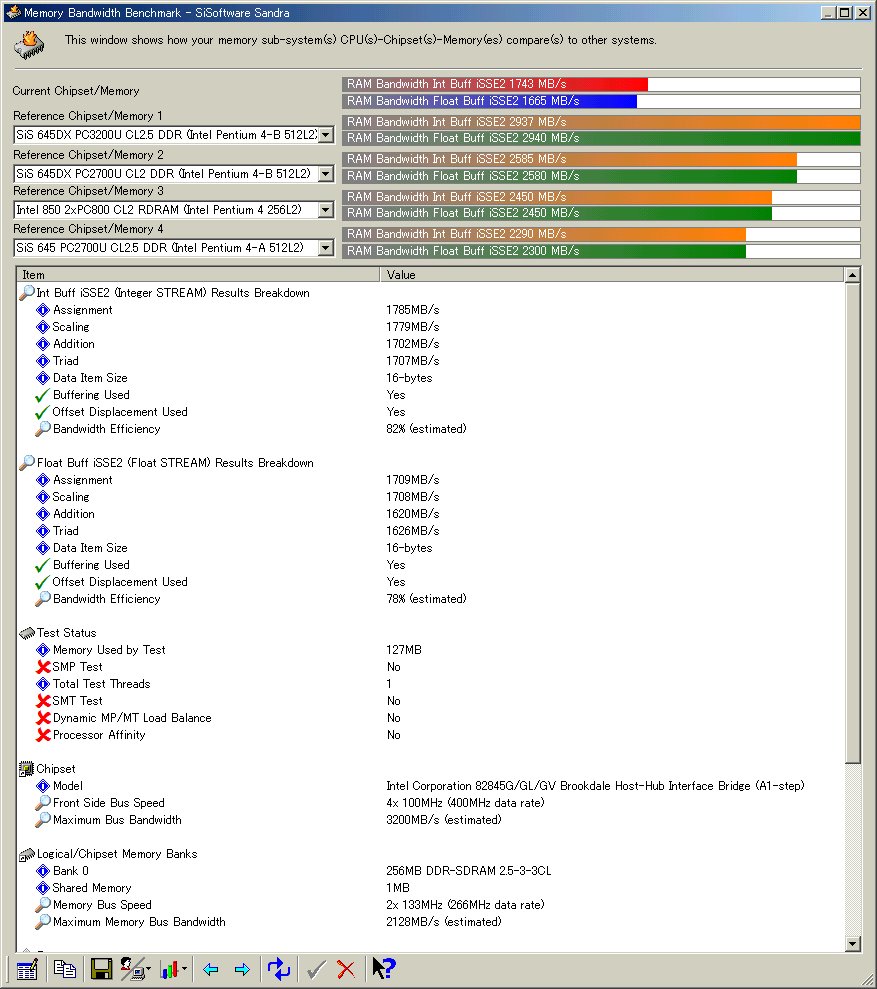Click the user and computer toolbar icon
Viewport: 877px width, 989px height.
132,969
